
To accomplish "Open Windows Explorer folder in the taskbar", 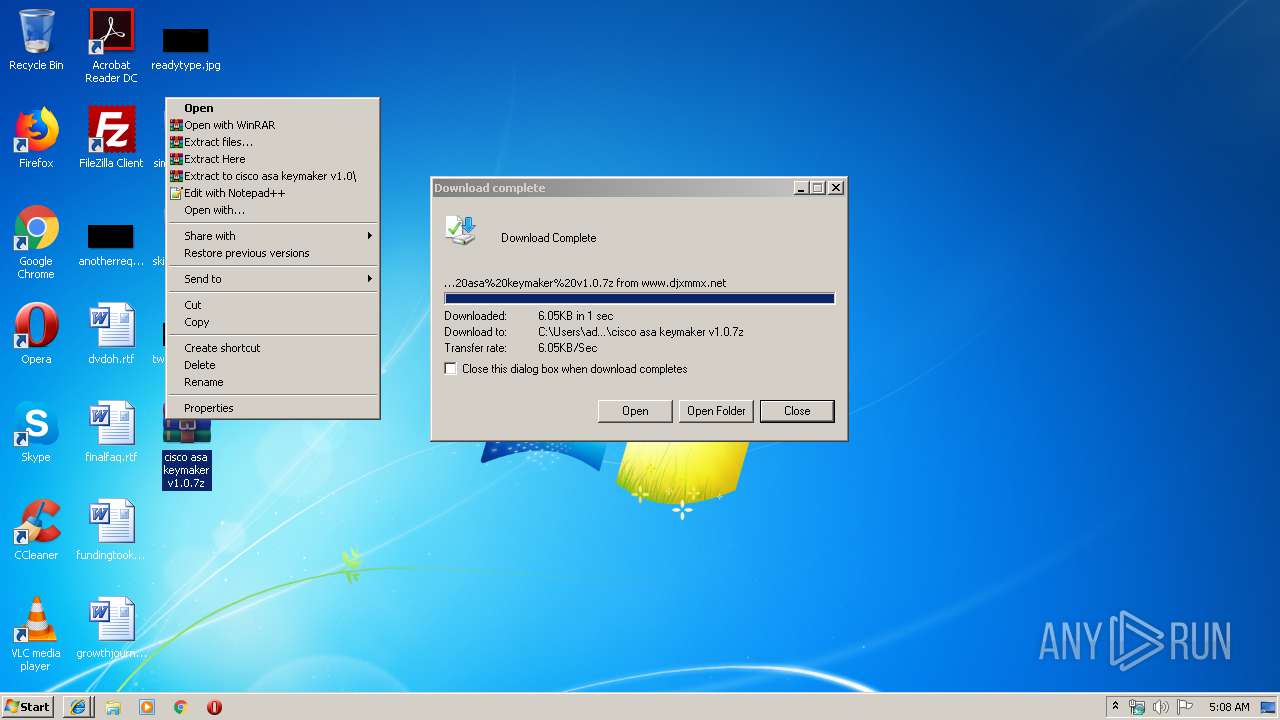I will (113, 707).
